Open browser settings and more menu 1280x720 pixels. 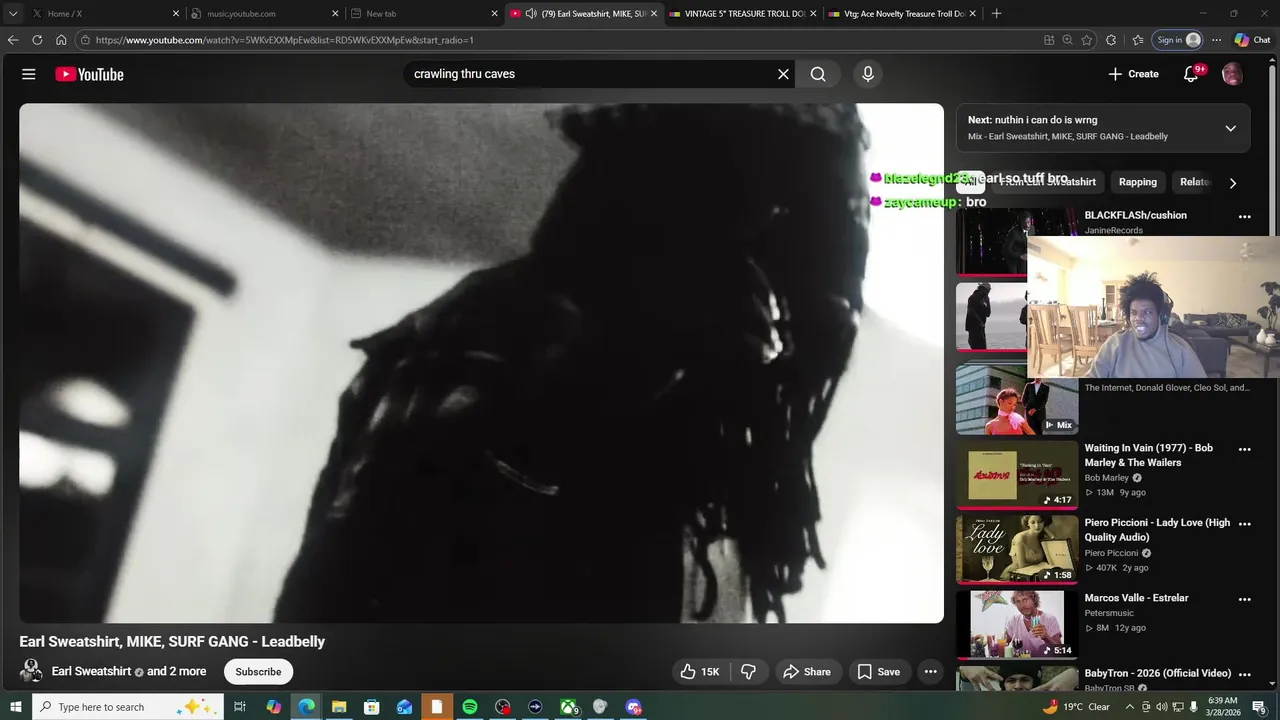coord(1216,40)
